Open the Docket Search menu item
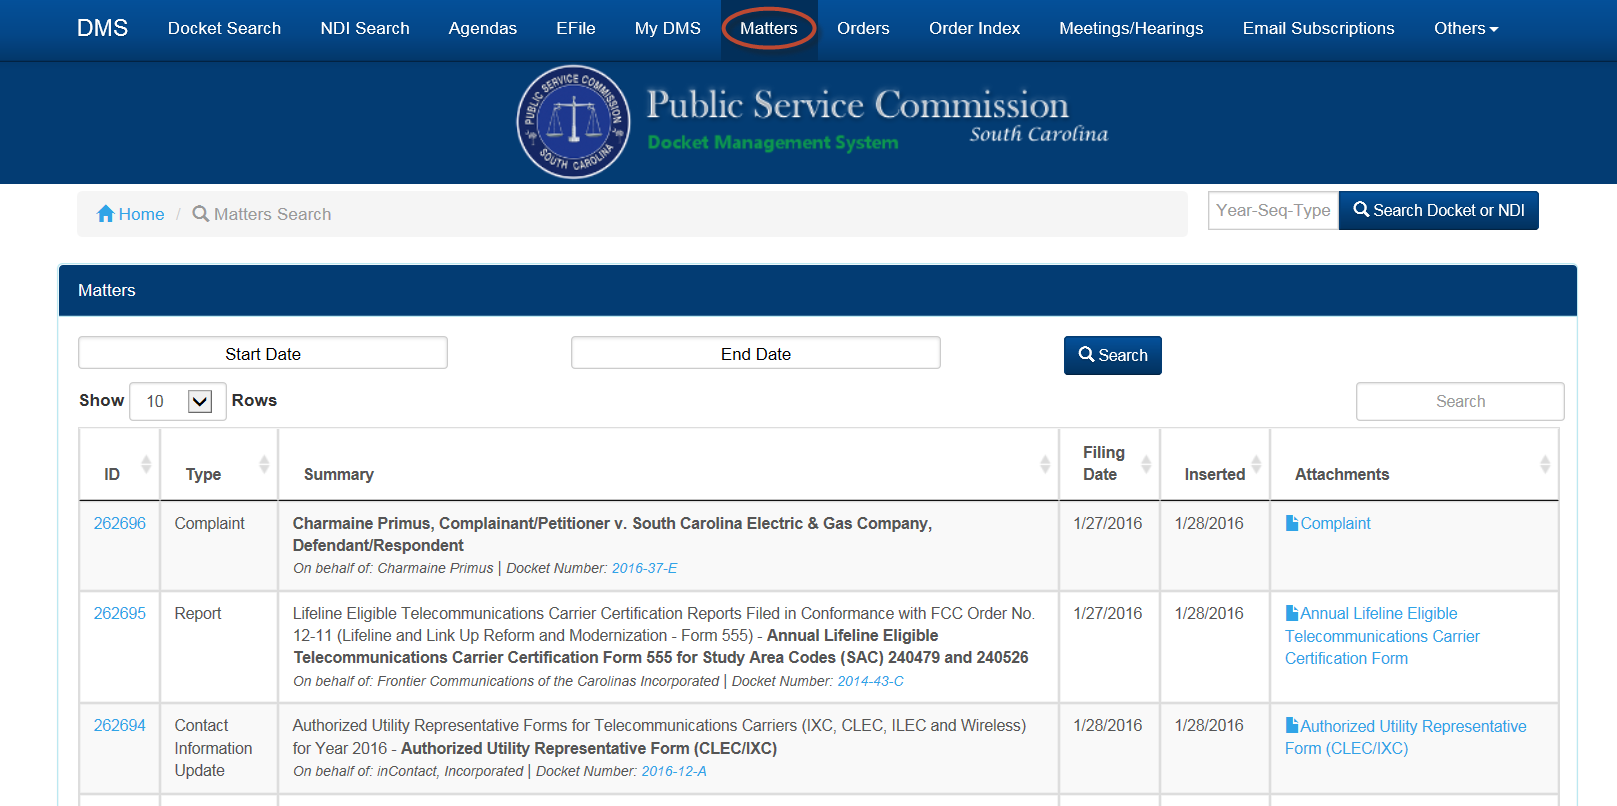The width and height of the screenshot is (1617, 806). pyautogui.click(x=224, y=29)
